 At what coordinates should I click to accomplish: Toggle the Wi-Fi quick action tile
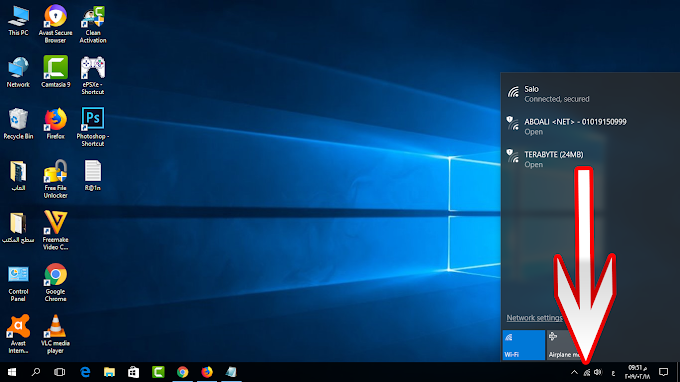pyautogui.click(x=523, y=345)
